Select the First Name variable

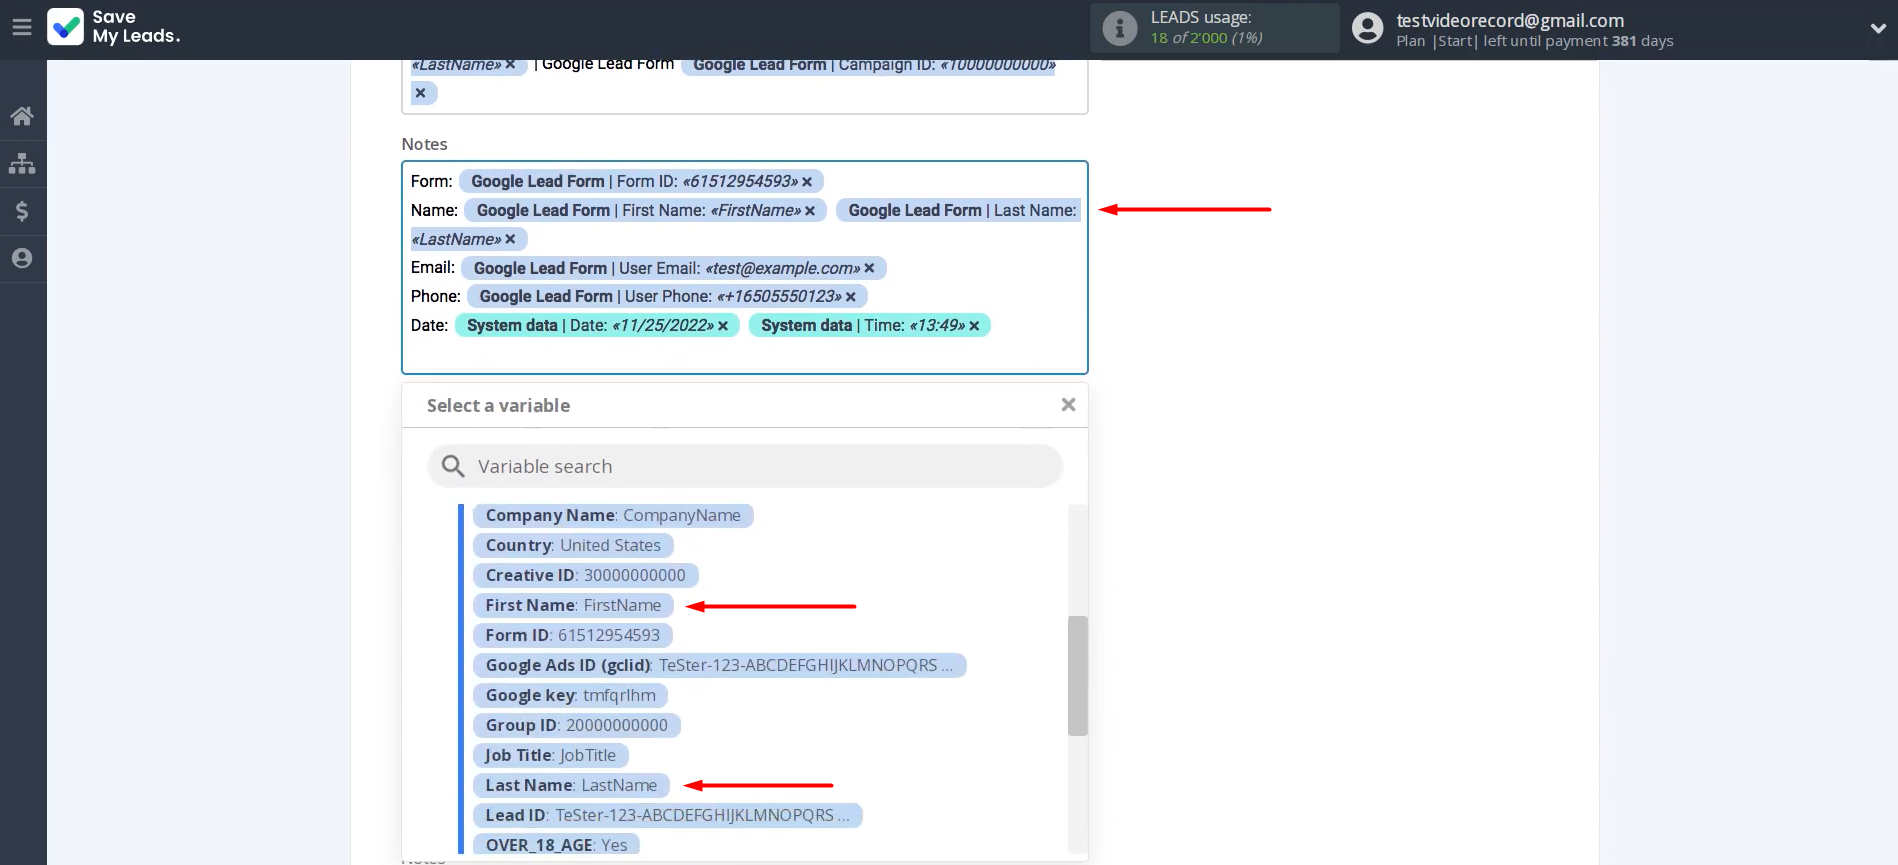(x=573, y=606)
